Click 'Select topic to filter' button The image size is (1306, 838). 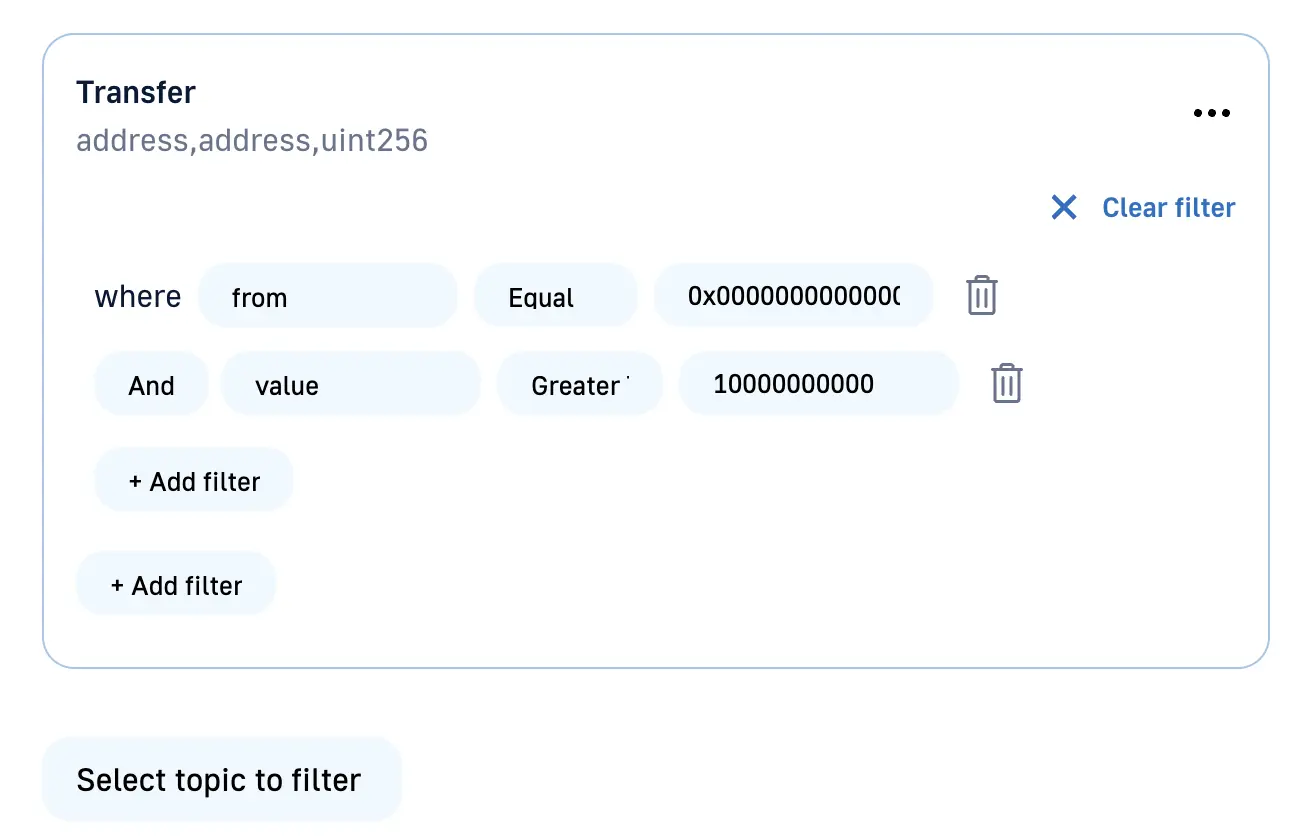tap(220, 780)
